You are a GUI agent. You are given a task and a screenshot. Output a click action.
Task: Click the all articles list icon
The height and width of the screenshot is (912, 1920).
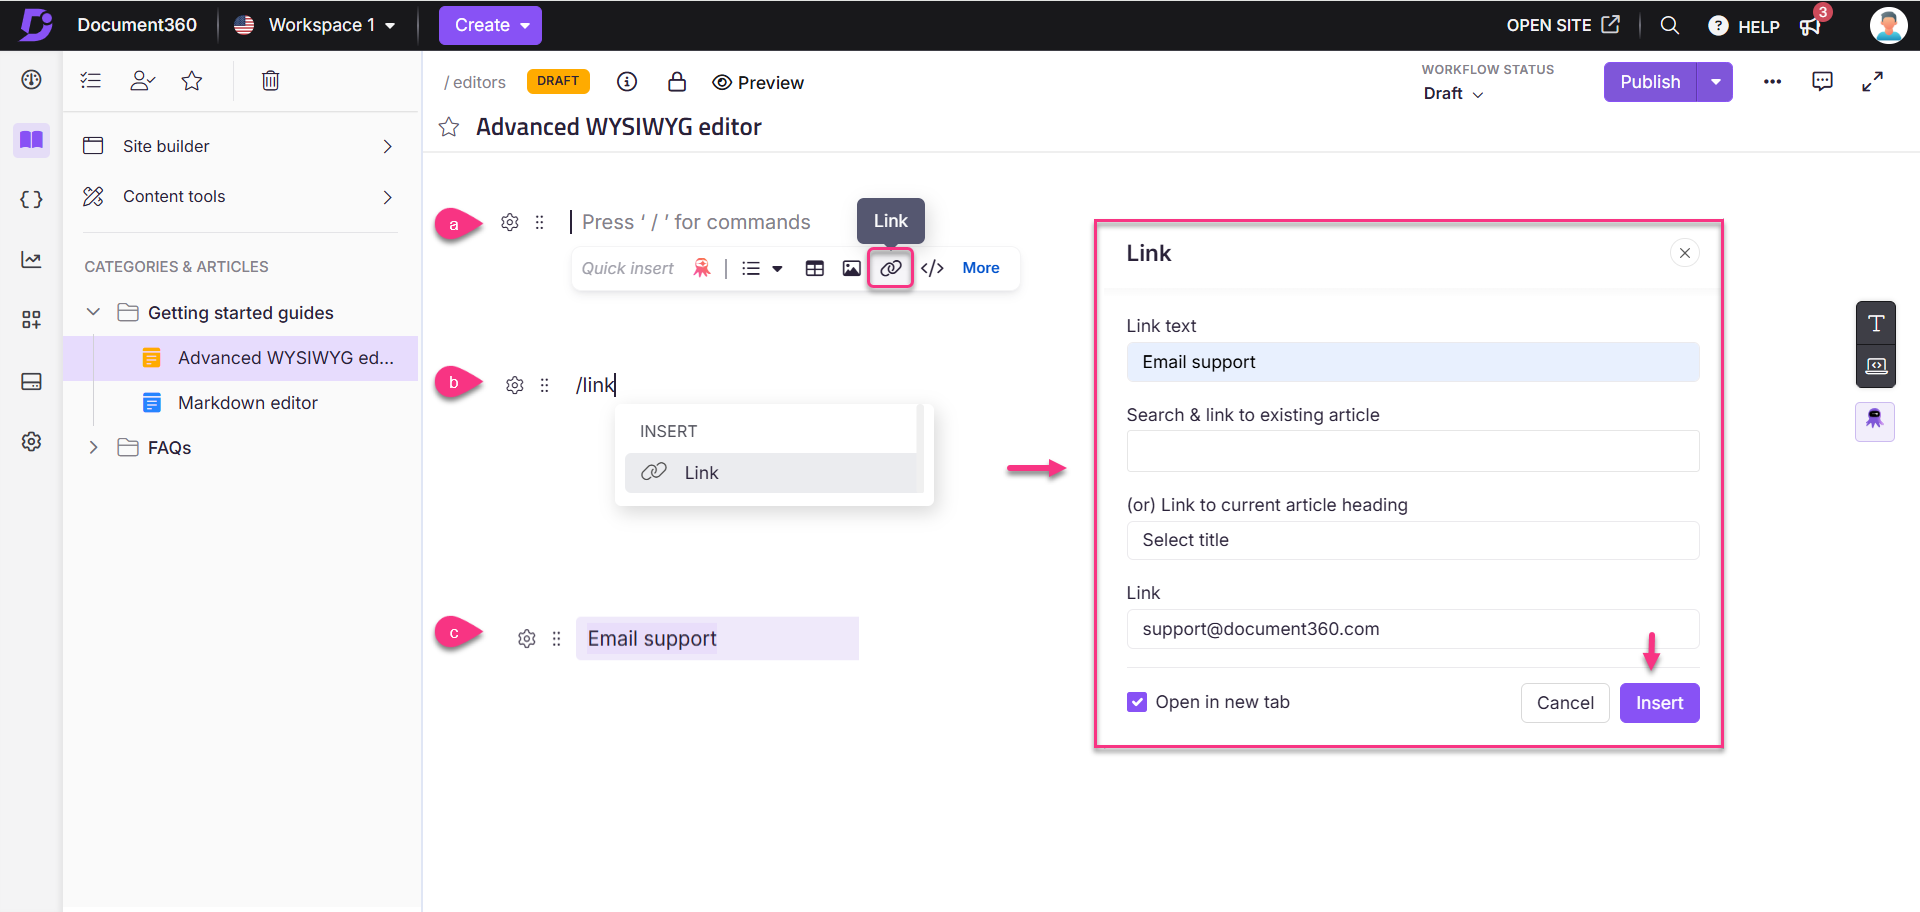pyautogui.click(x=91, y=81)
